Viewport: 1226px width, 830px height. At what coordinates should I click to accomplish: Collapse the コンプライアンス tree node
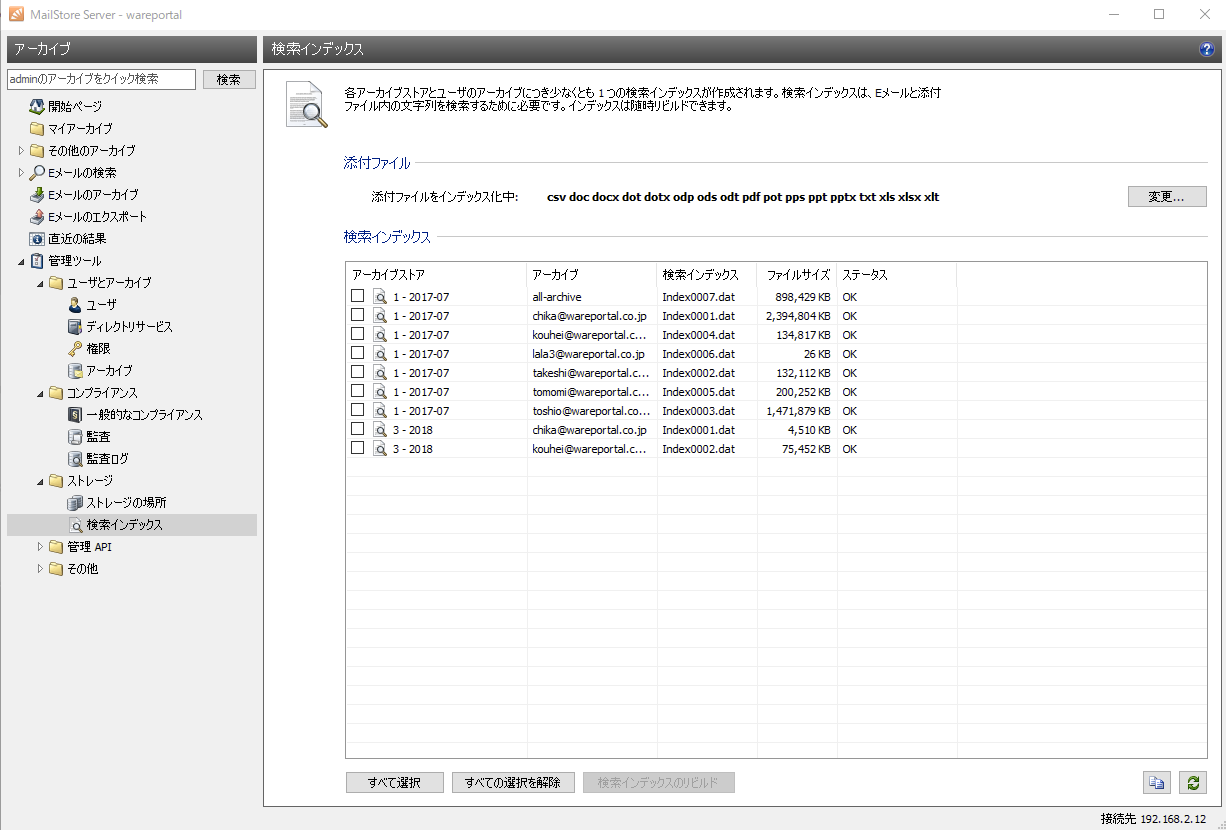[40, 393]
